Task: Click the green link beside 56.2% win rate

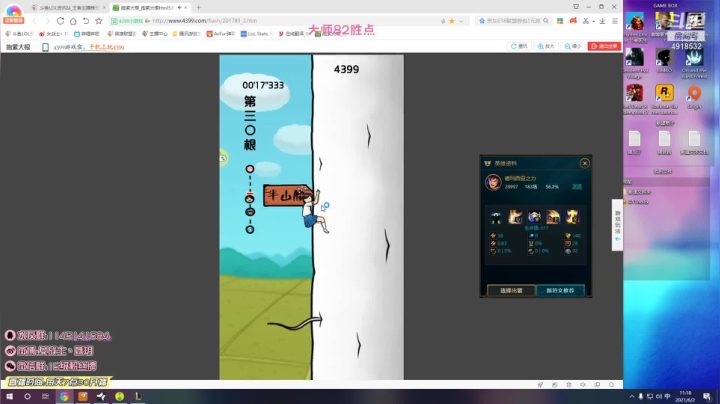Action: [577, 186]
